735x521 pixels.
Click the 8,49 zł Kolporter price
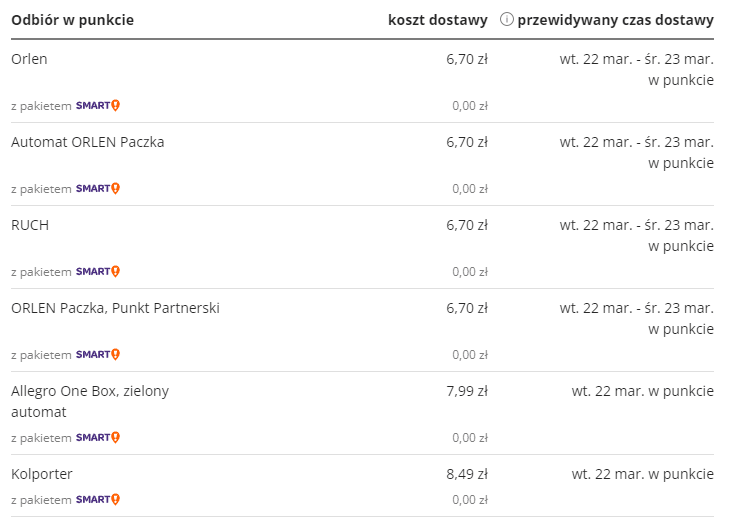[467, 474]
